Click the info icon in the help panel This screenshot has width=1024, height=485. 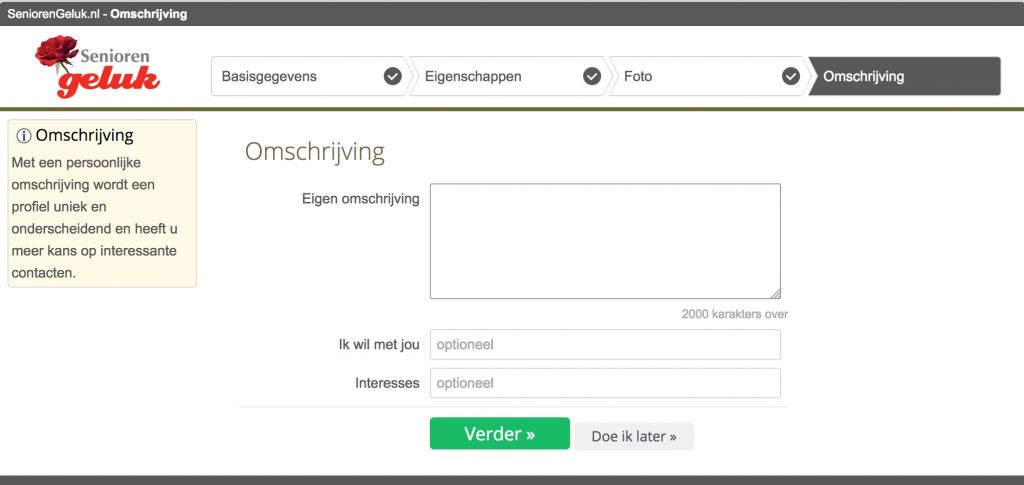(24, 136)
